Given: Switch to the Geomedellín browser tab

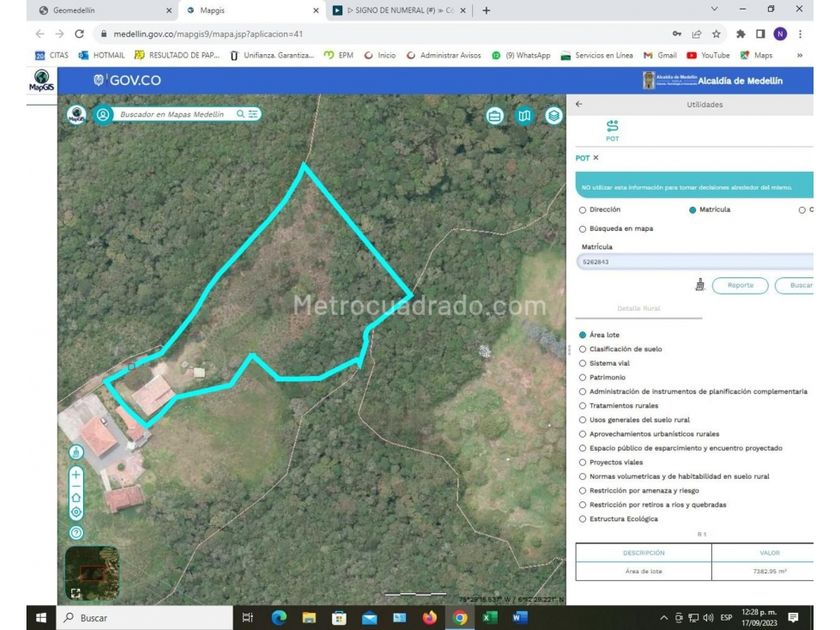Looking at the screenshot, I should (94, 10).
